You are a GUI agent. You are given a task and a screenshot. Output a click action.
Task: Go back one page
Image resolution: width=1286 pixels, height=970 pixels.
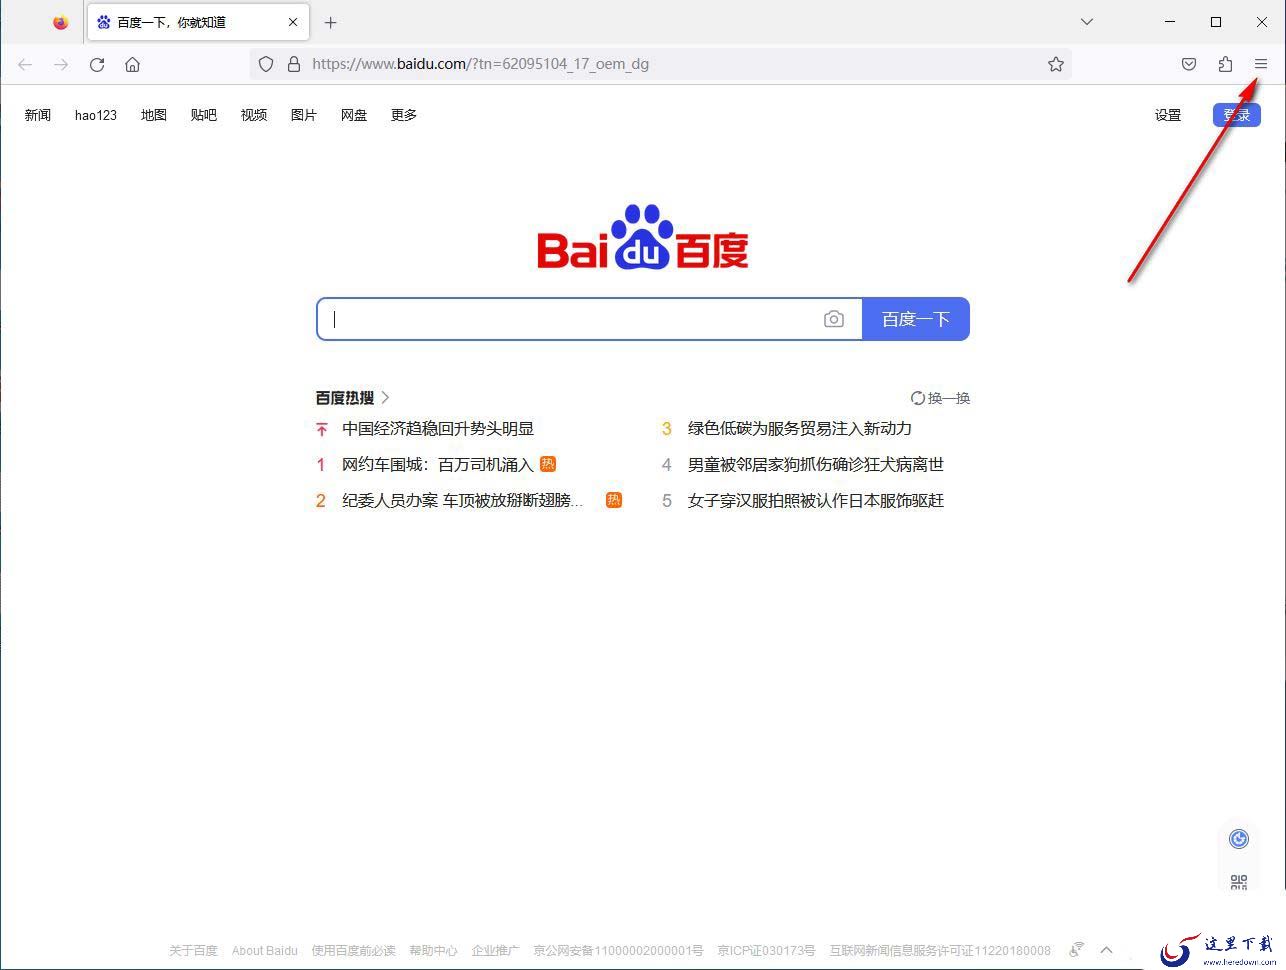click(25, 64)
